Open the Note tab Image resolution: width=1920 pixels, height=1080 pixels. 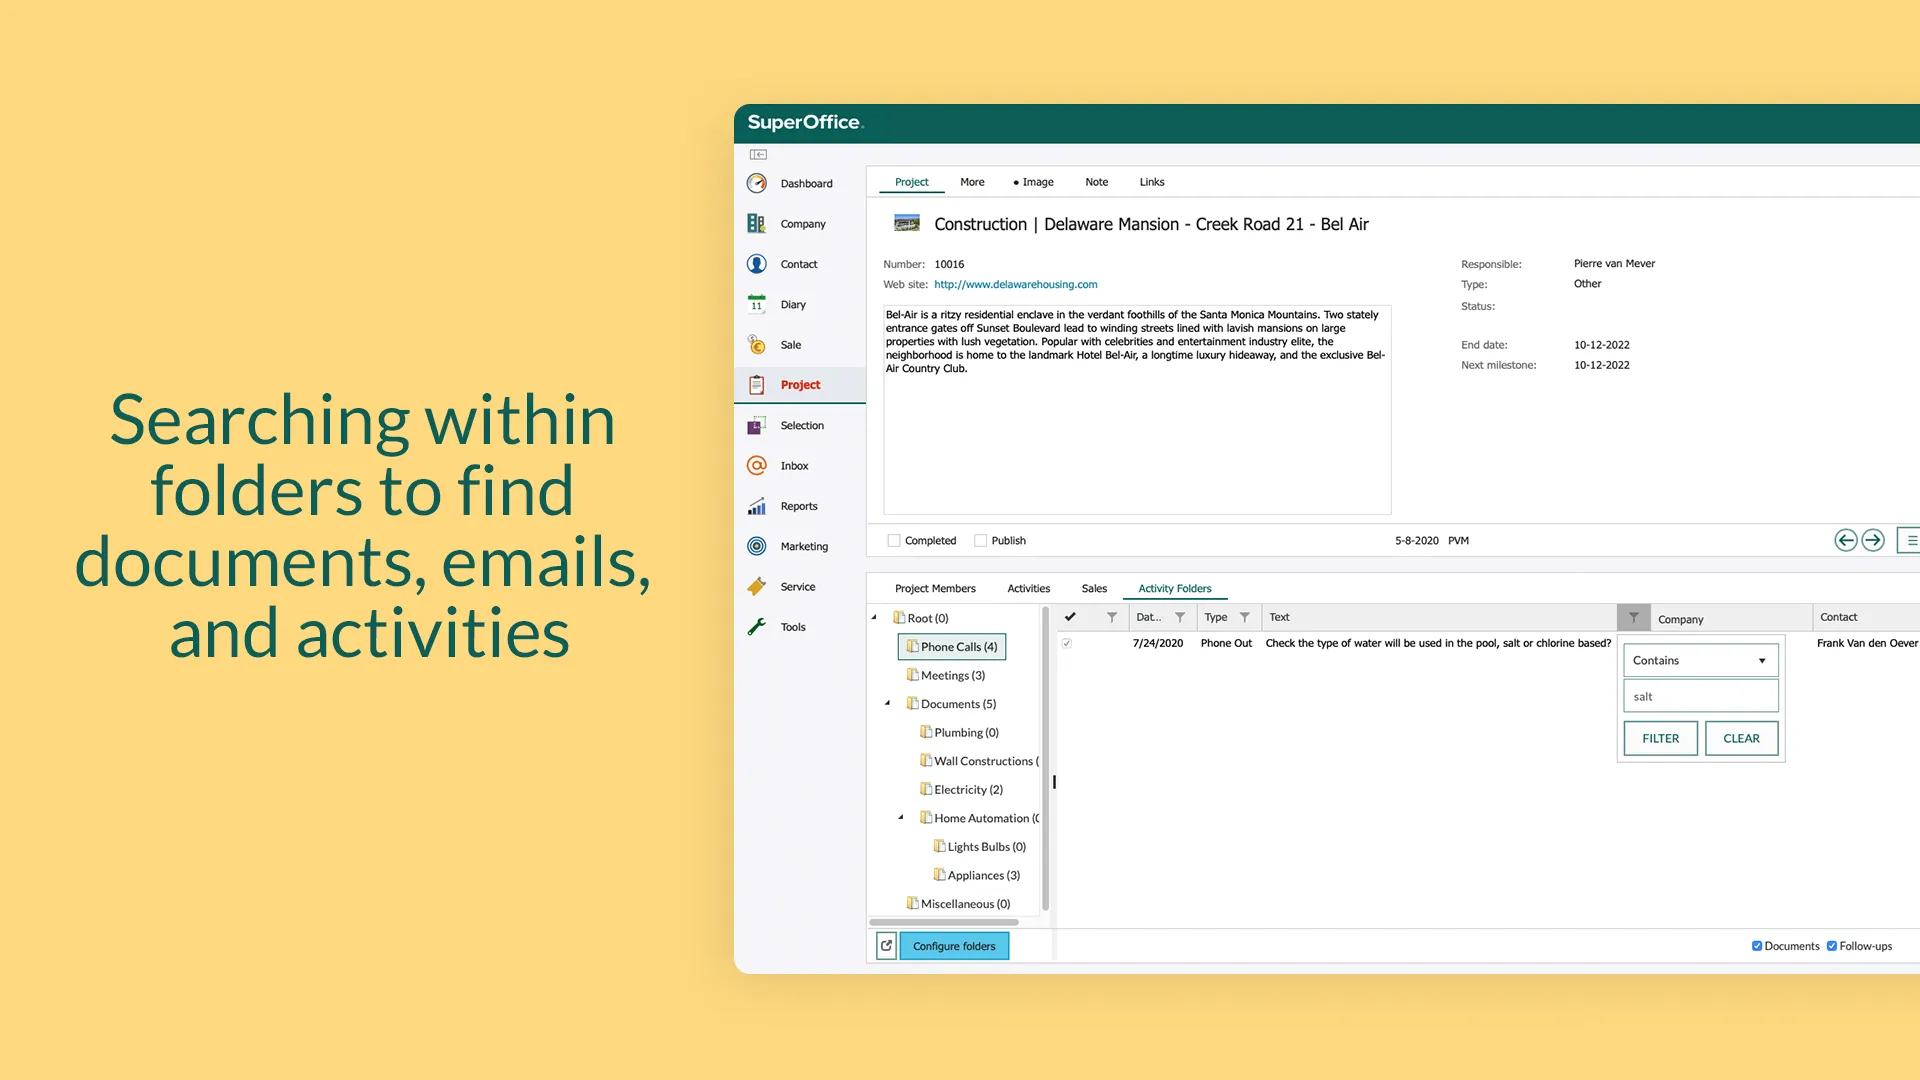click(x=1096, y=182)
